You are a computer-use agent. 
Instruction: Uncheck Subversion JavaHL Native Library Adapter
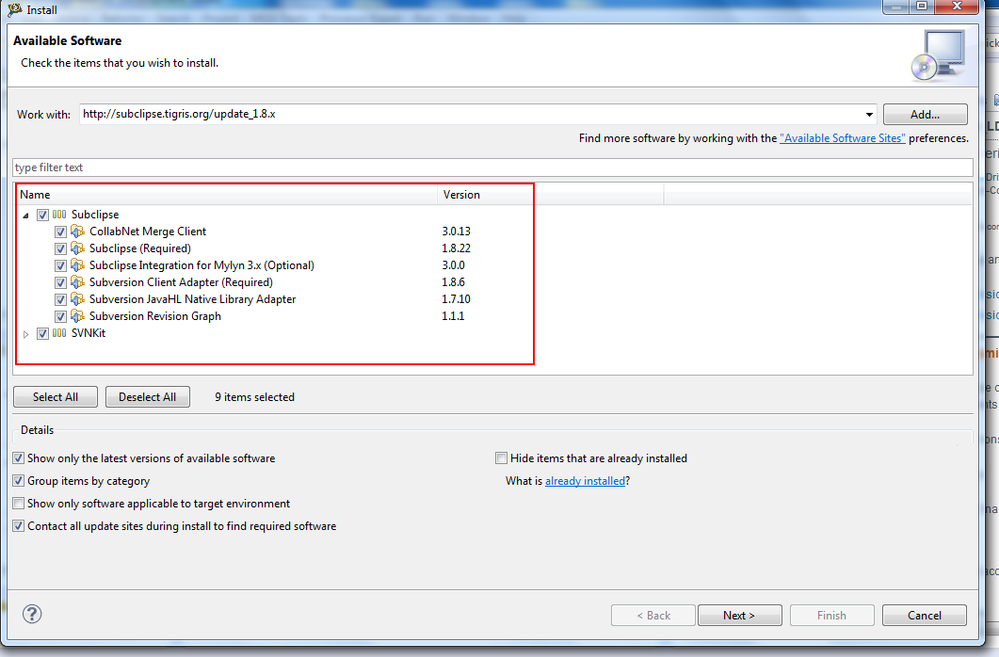coord(61,300)
